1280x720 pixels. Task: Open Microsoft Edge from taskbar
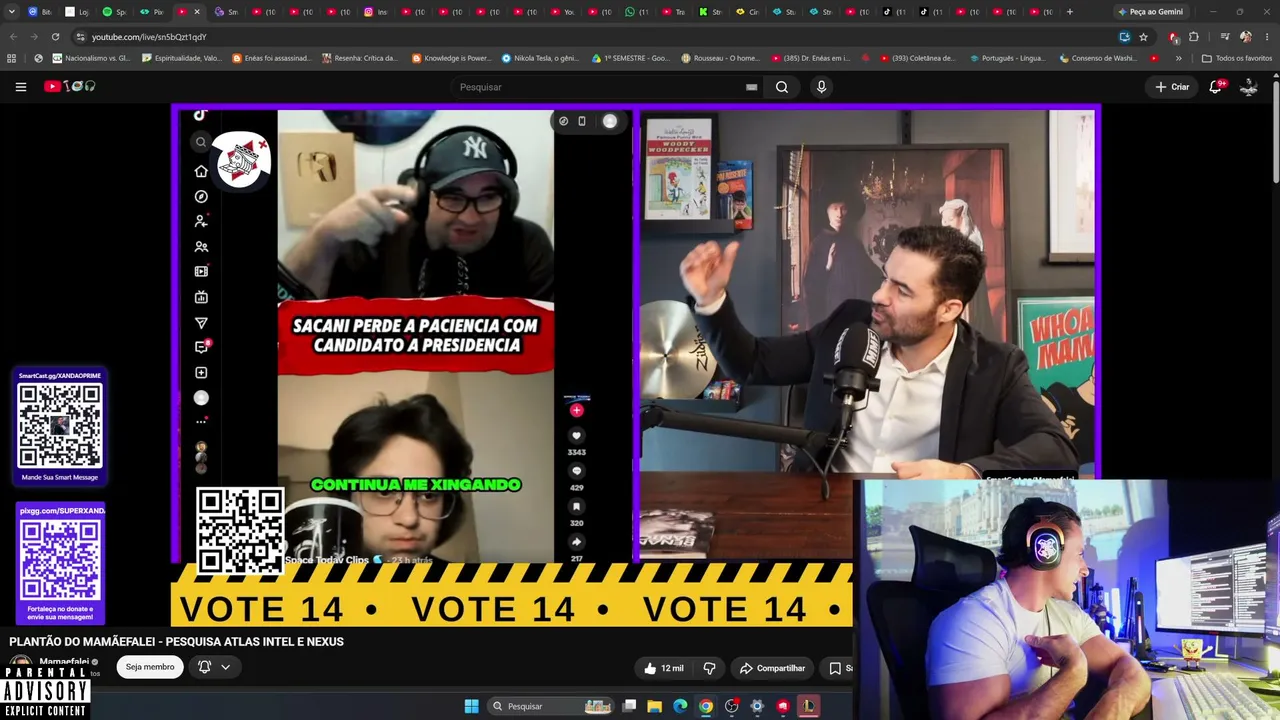680,706
